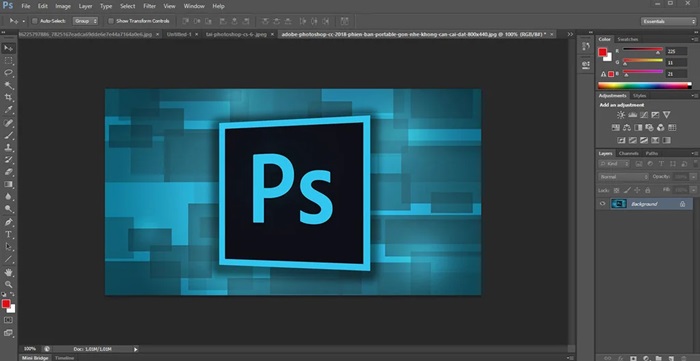The image size is (700, 361).
Task: Open the Auto-Select Group dropdown
Action: click(x=85, y=21)
